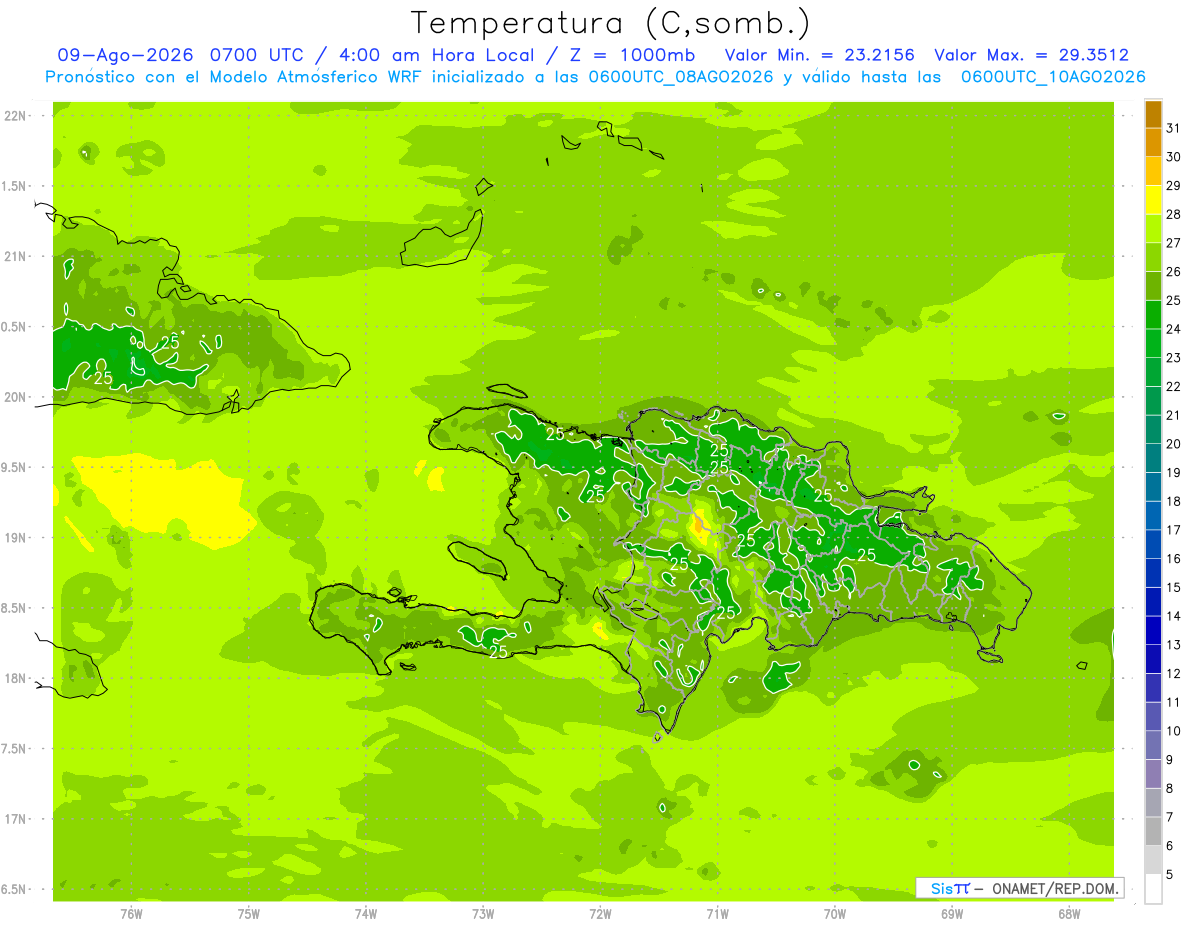
Task: Click the "73W" longitude axis label
Action: coord(483,913)
